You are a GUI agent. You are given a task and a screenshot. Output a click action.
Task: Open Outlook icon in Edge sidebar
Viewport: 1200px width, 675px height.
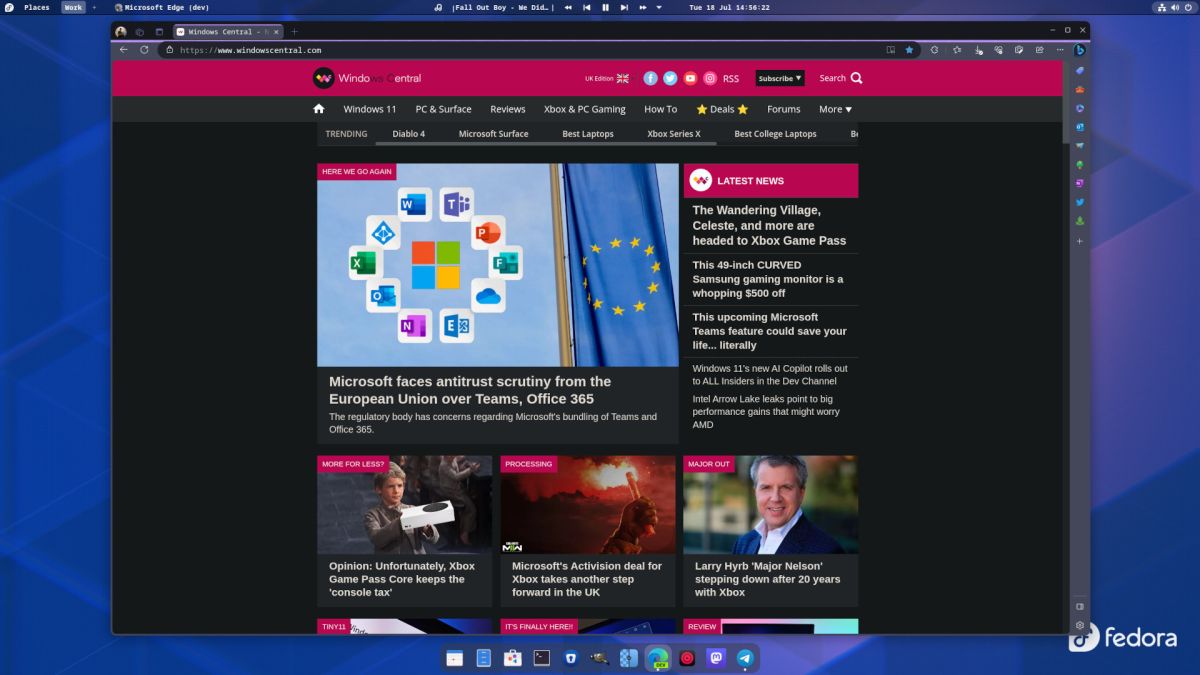coord(1080,127)
